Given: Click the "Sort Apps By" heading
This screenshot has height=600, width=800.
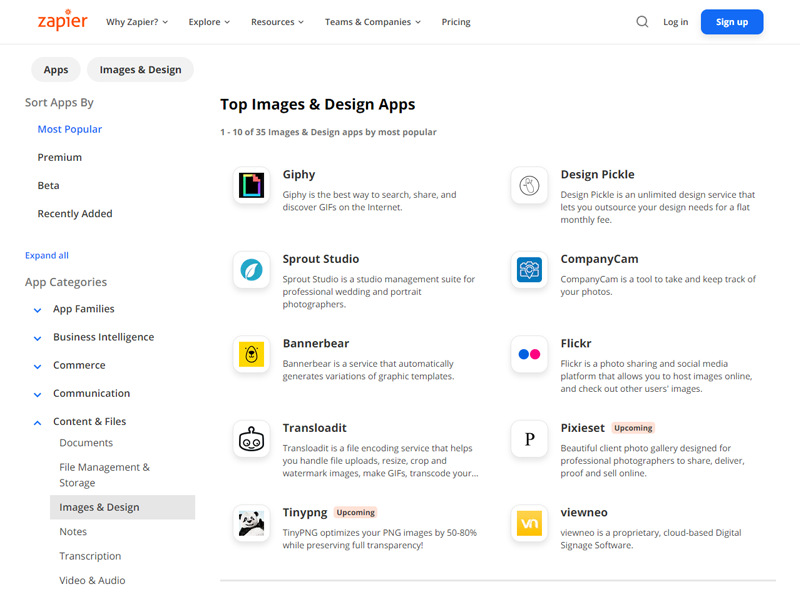Looking at the screenshot, I should (59, 103).
